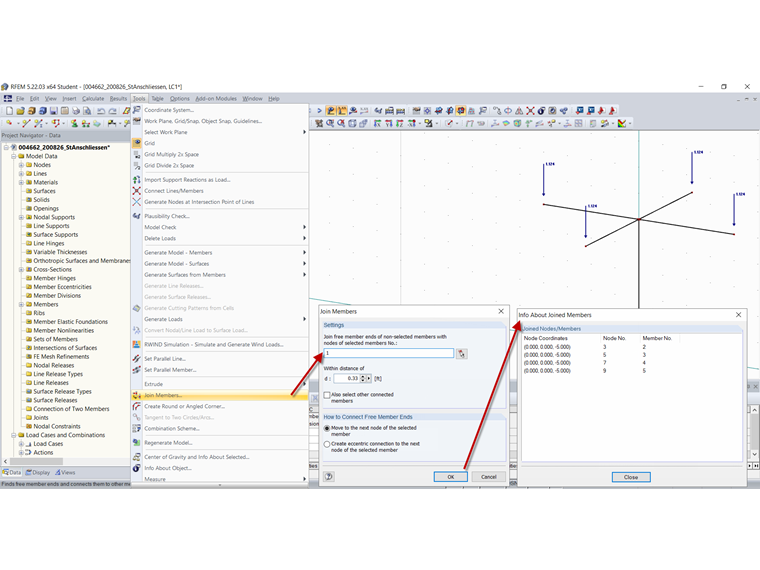Open the Add-on Modules menu

click(216, 98)
